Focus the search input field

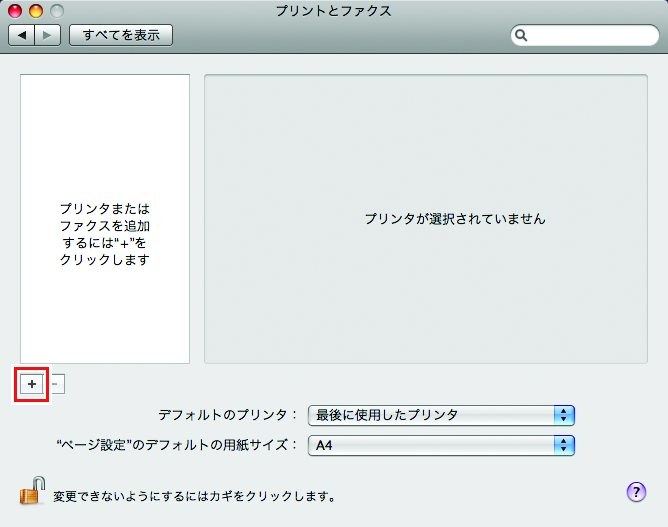590,36
